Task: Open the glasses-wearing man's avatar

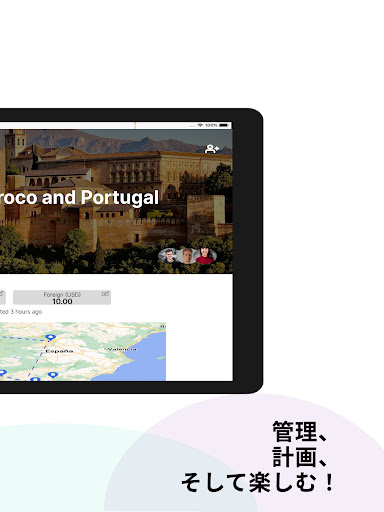Action: pos(169,256)
